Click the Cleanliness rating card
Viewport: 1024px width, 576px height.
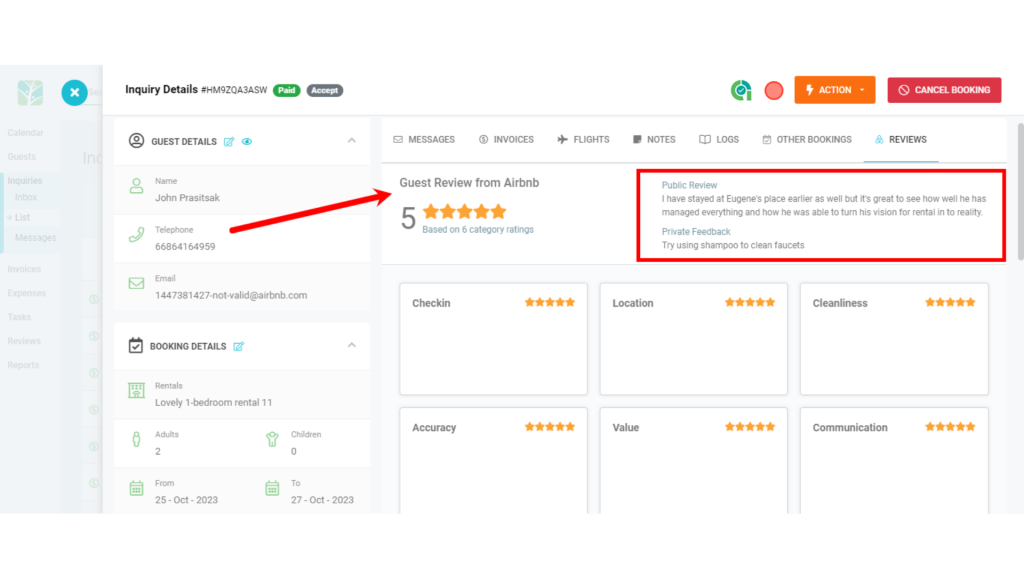coord(894,339)
